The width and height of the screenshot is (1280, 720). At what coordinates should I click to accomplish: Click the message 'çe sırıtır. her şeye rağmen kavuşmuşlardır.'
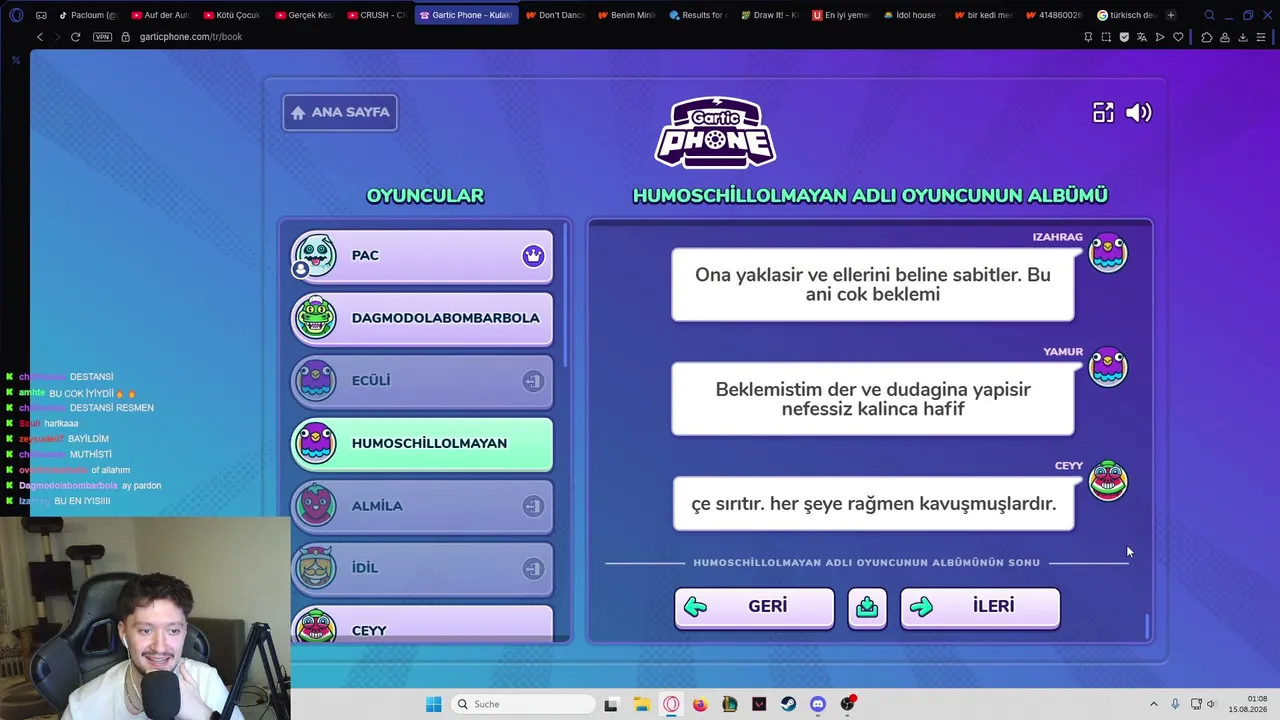click(x=873, y=504)
